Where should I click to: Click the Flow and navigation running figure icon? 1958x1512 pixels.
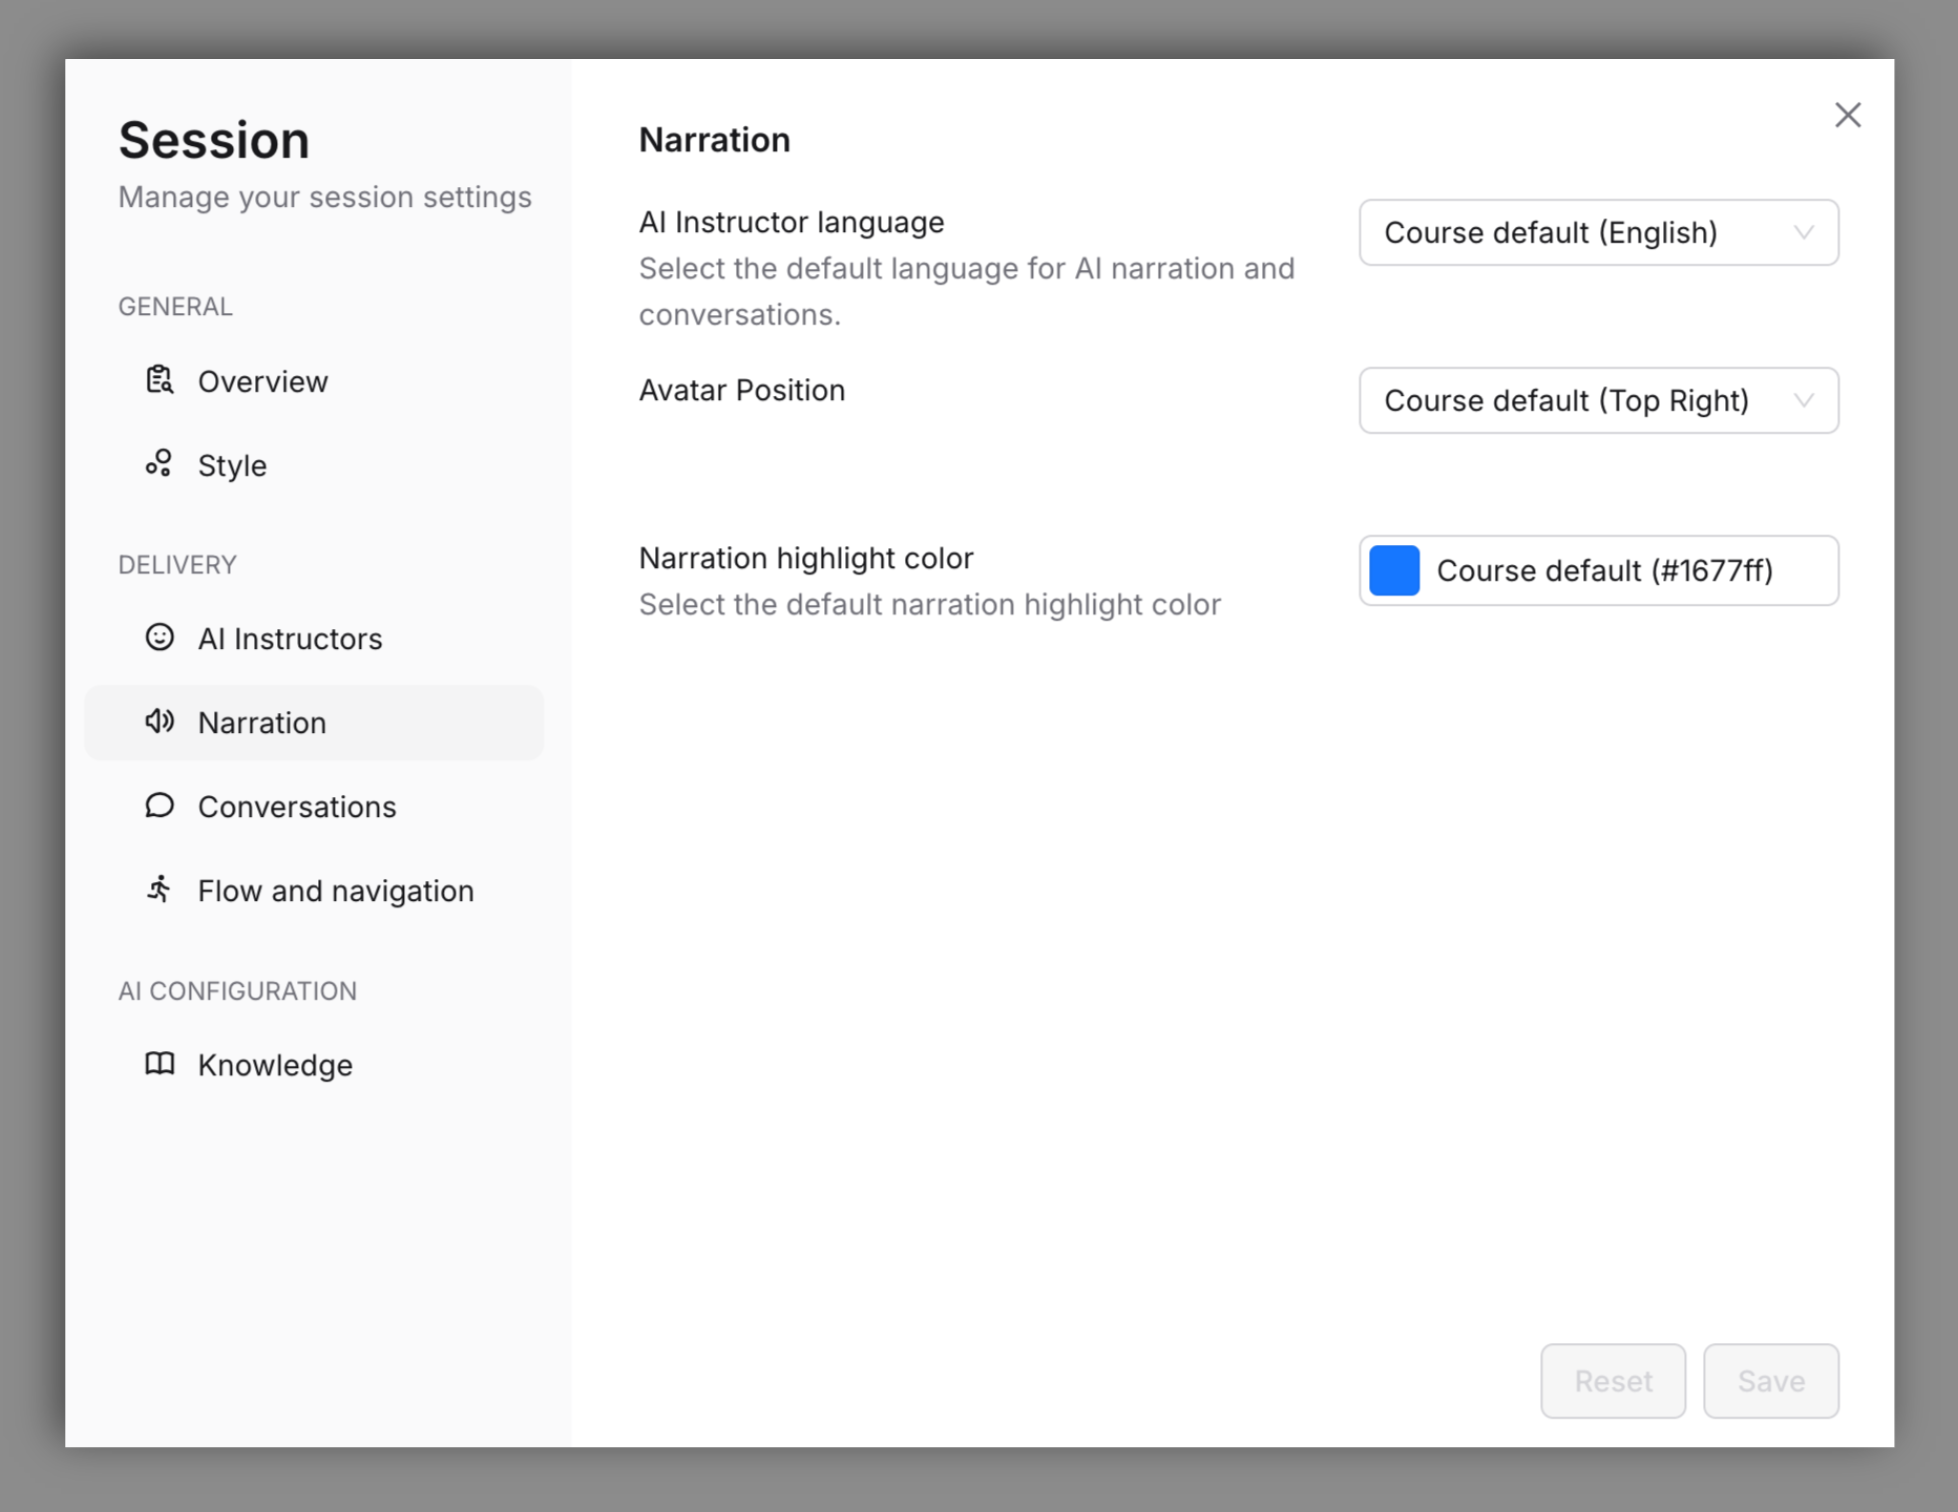(x=159, y=890)
